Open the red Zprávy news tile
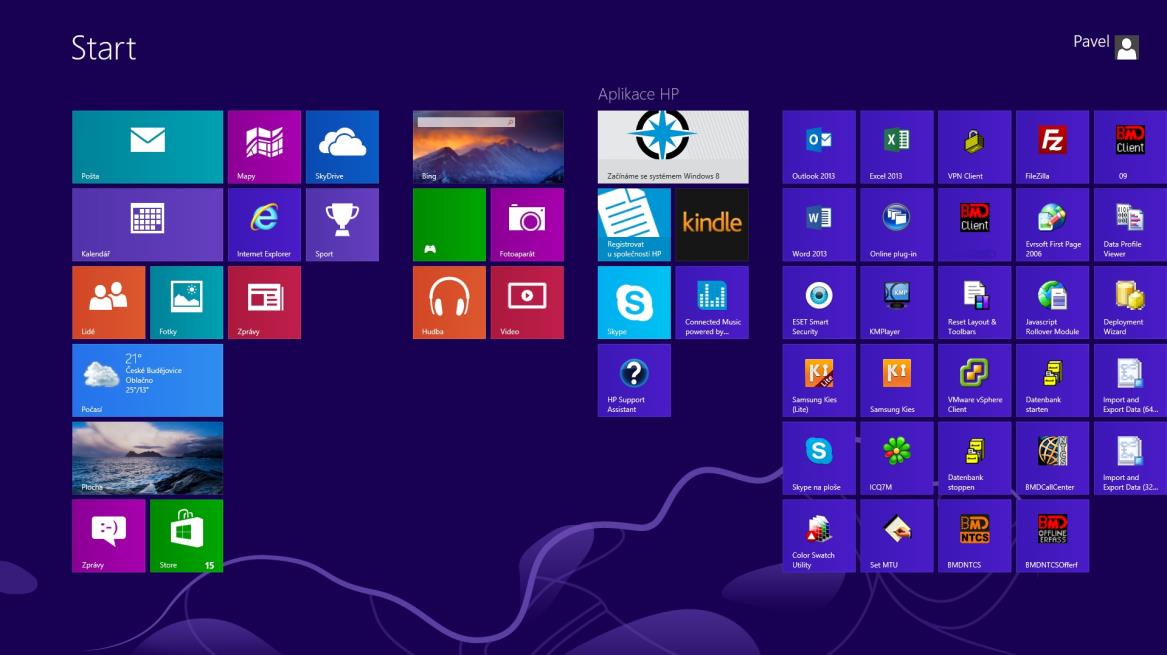1167x655 pixels. pos(264,302)
